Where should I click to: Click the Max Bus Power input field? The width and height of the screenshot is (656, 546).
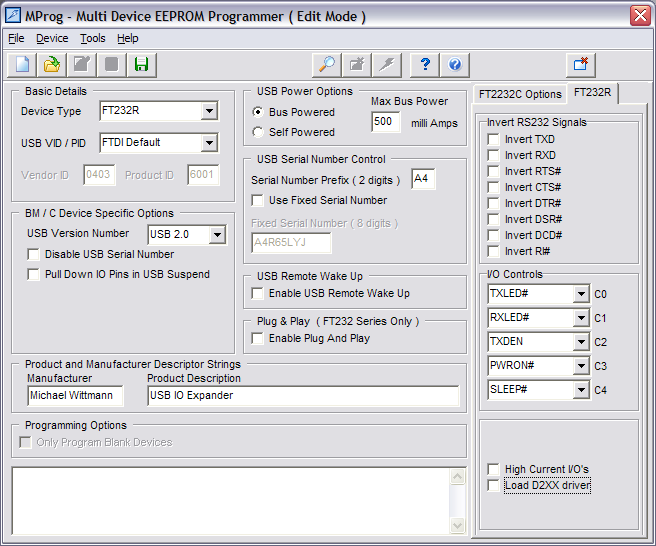385,122
